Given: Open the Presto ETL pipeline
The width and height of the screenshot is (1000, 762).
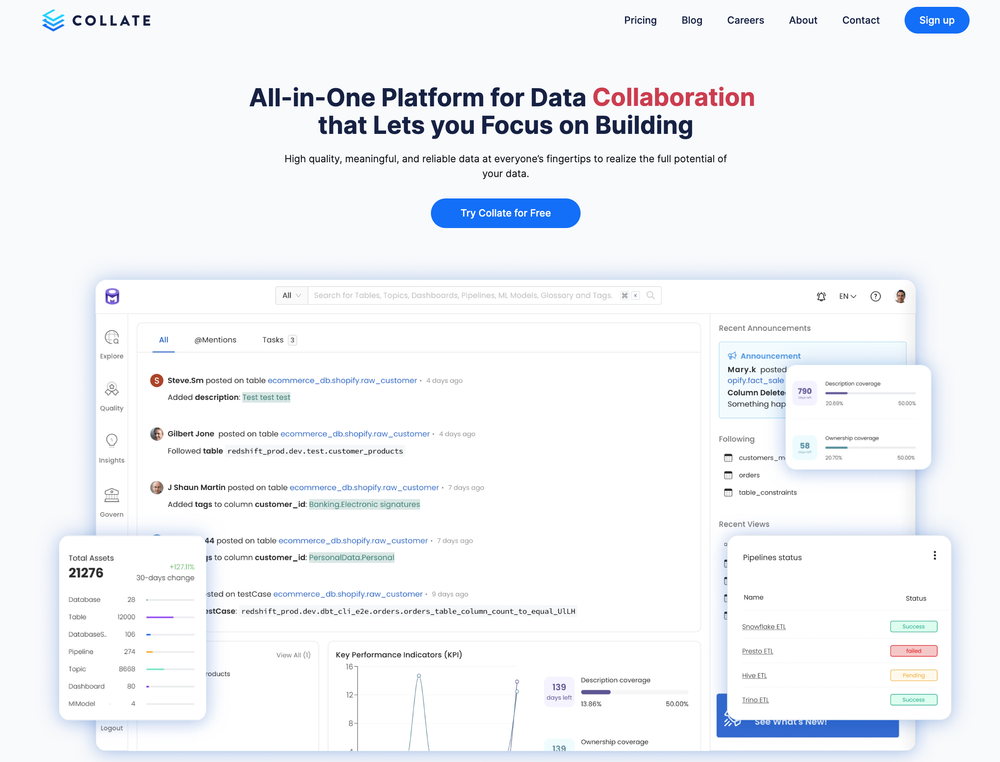Looking at the screenshot, I should [757, 652].
